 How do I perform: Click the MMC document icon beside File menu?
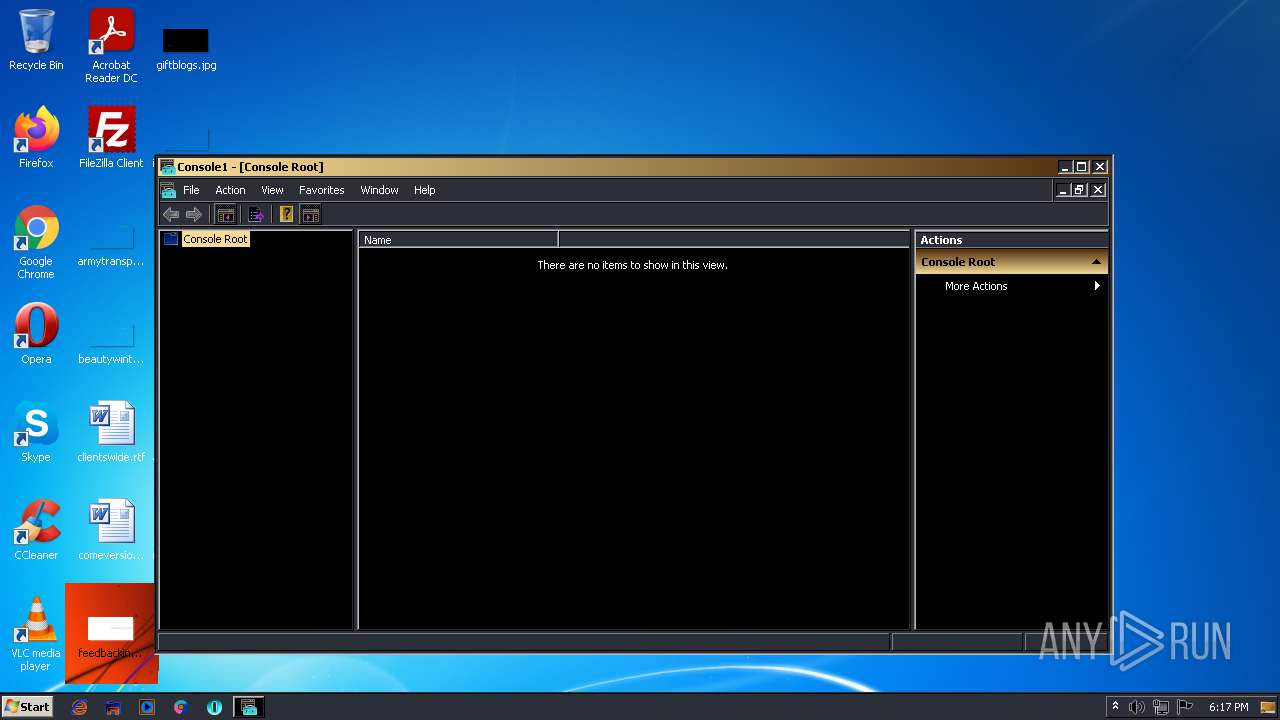pyautogui.click(x=168, y=190)
